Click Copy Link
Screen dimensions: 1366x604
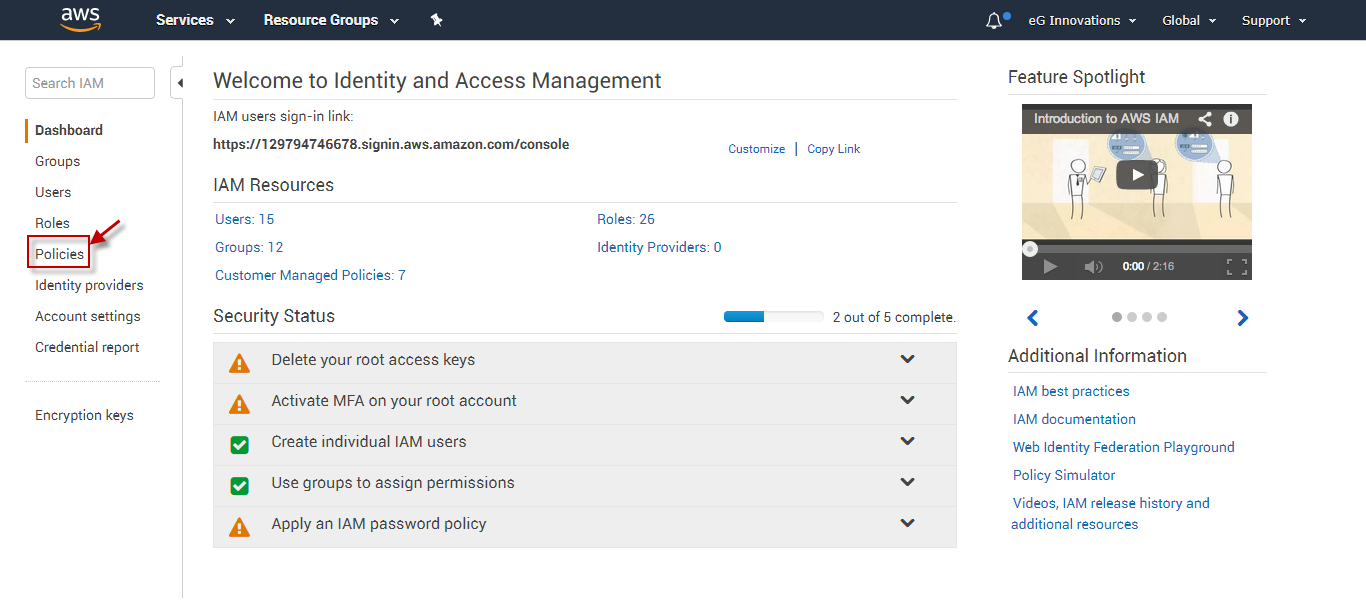pos(834,149)
